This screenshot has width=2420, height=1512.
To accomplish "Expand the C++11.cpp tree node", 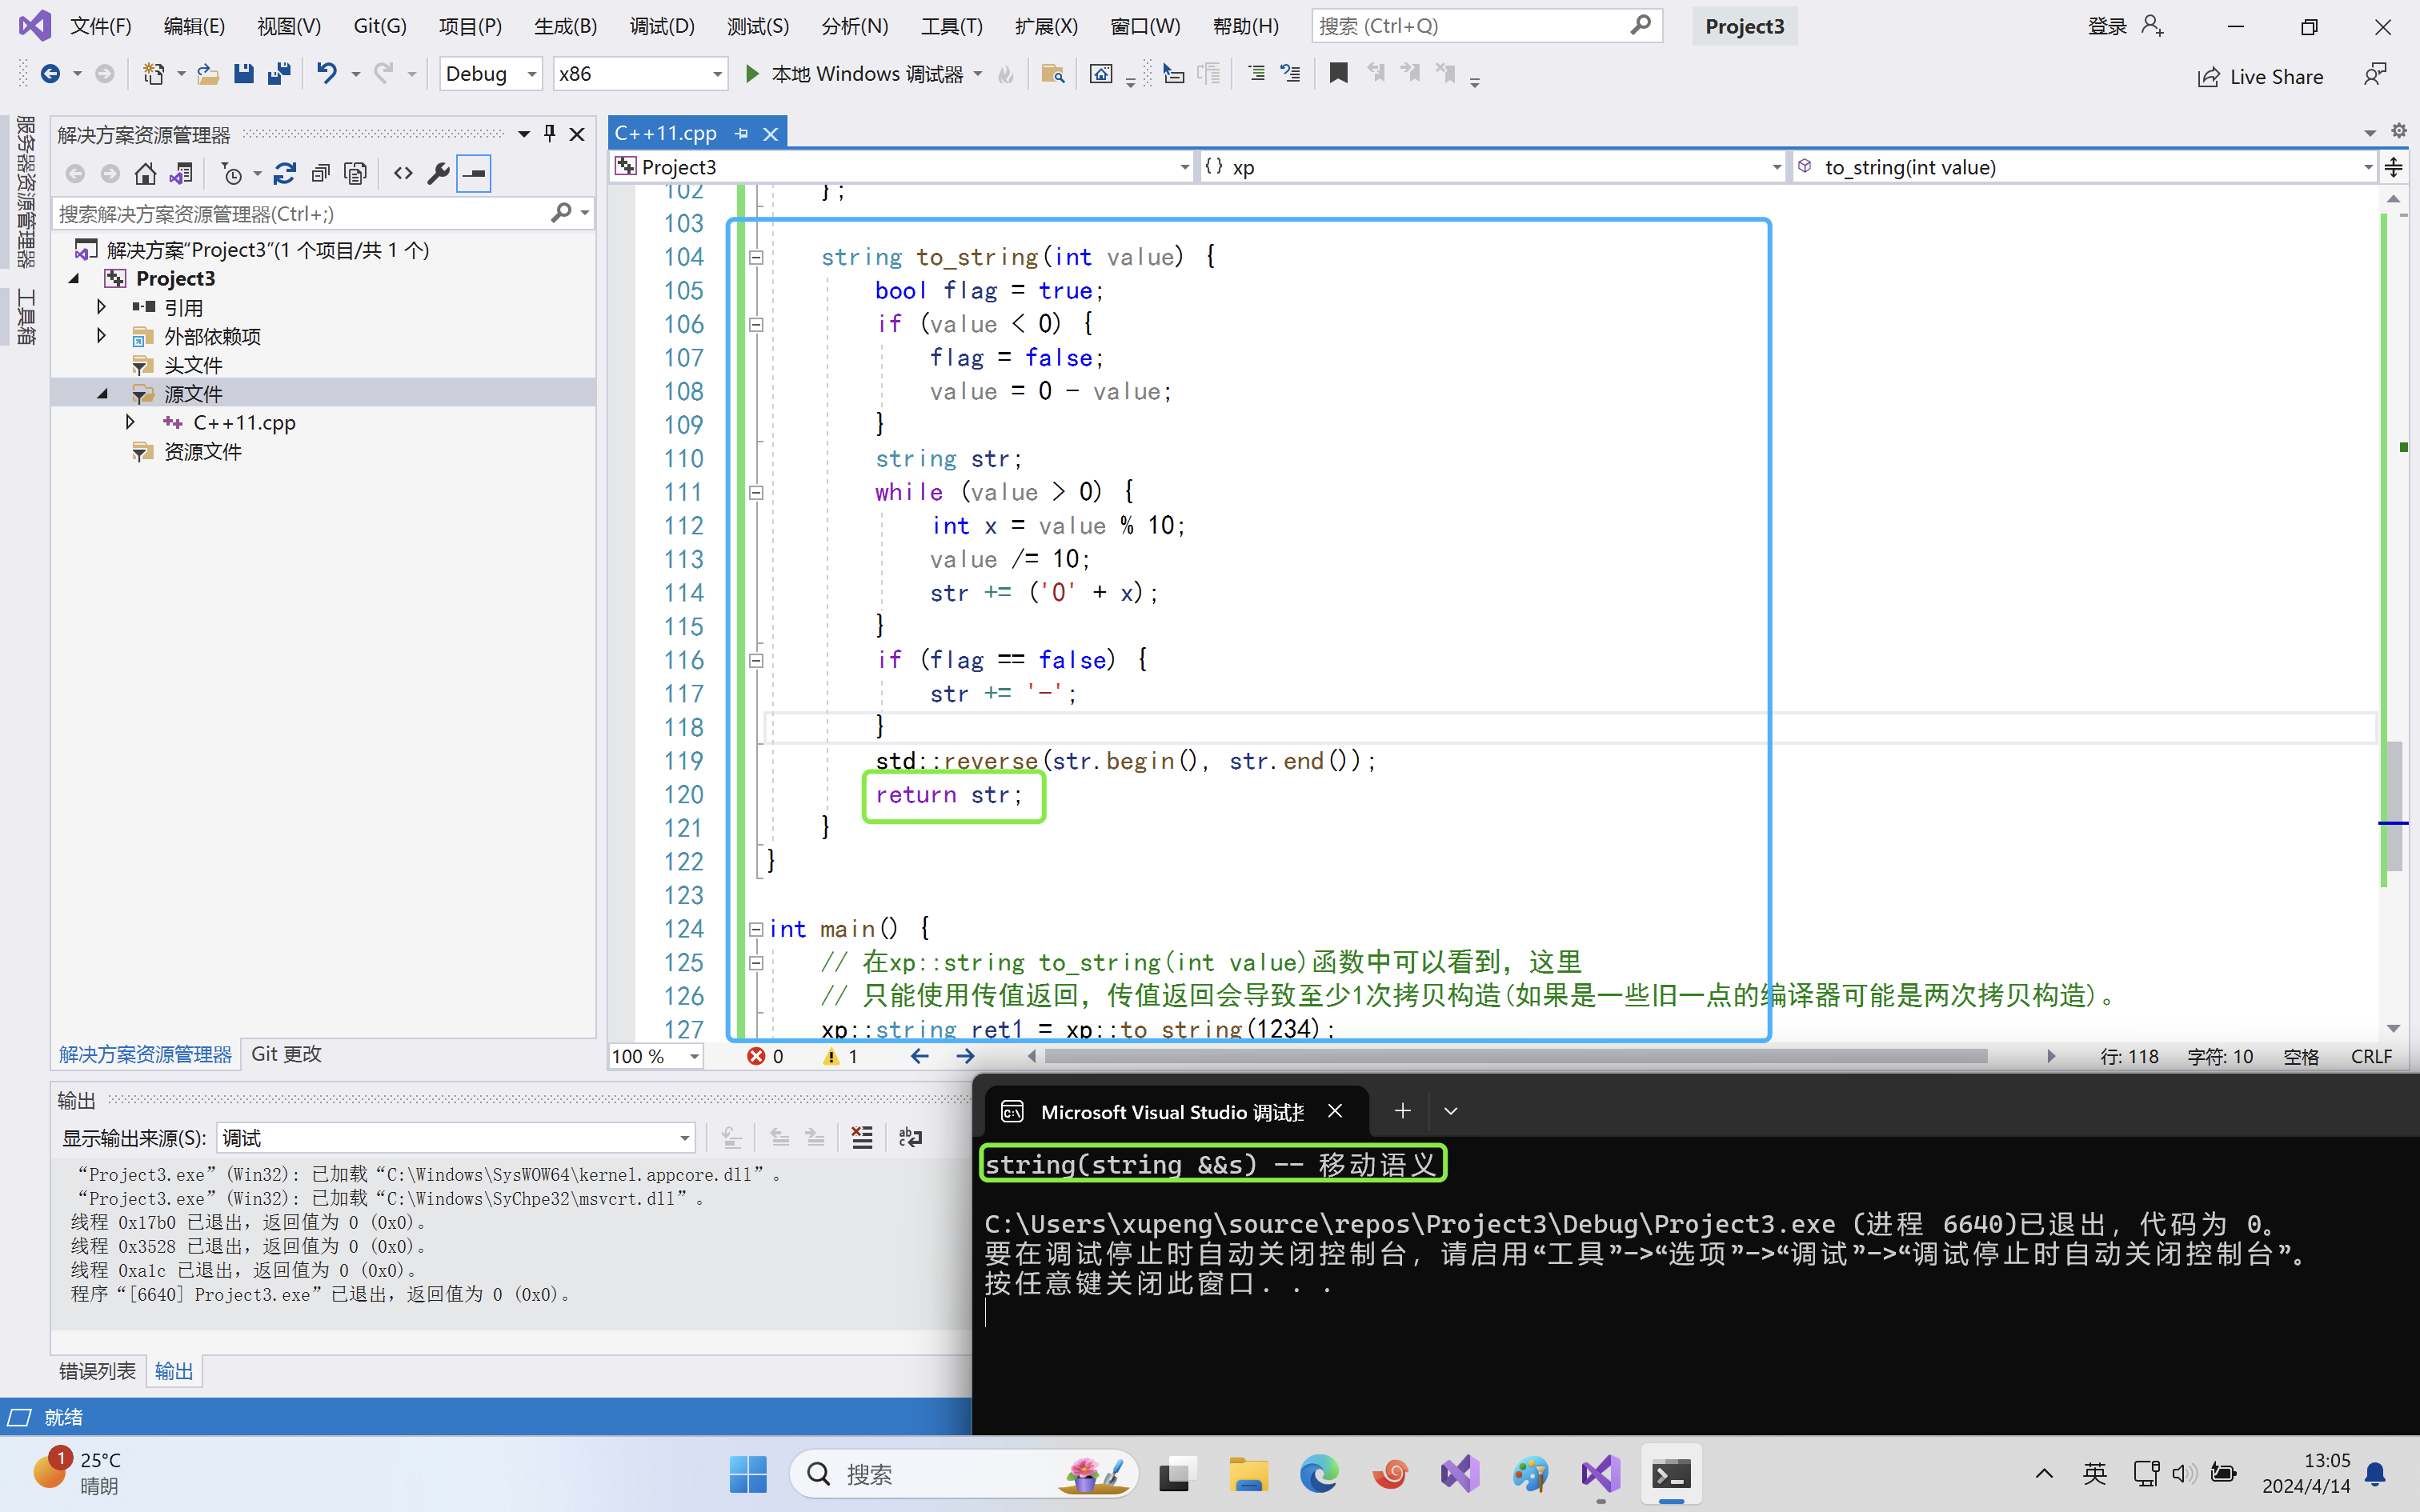I will point(130,423).
